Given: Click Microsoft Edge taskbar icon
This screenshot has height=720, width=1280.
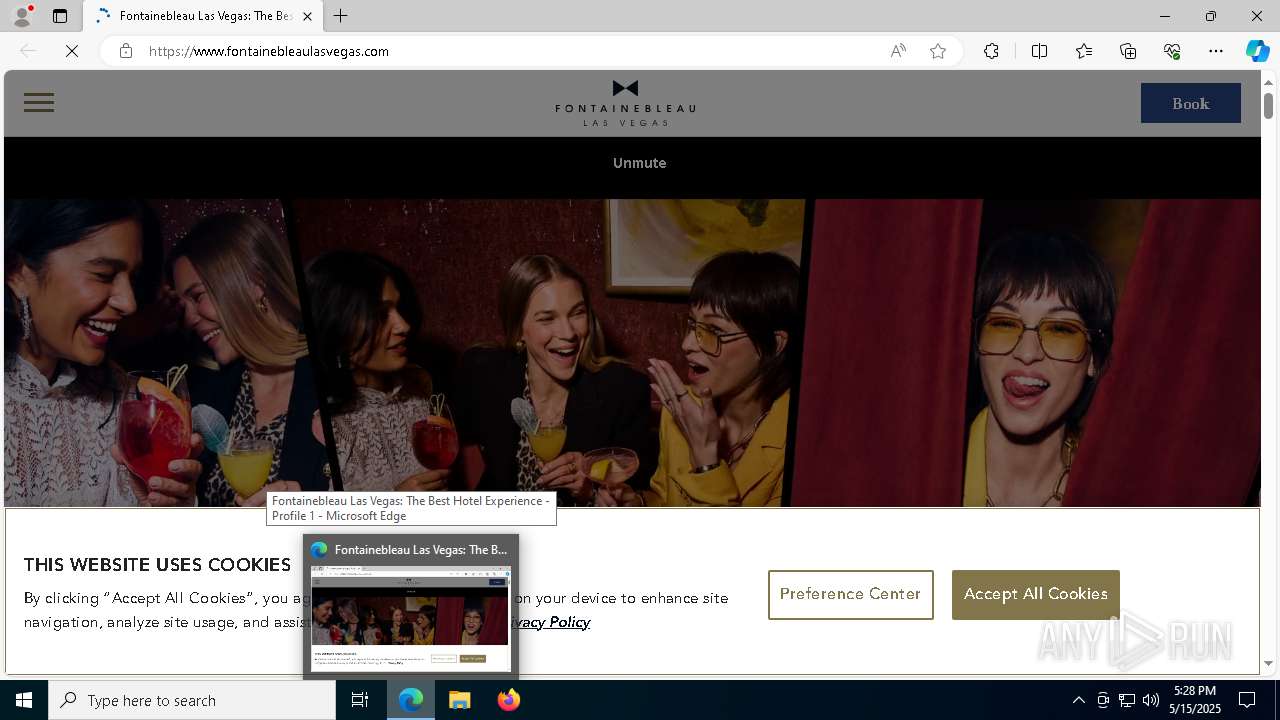Looking at the screenshot, I should (411, 700).
